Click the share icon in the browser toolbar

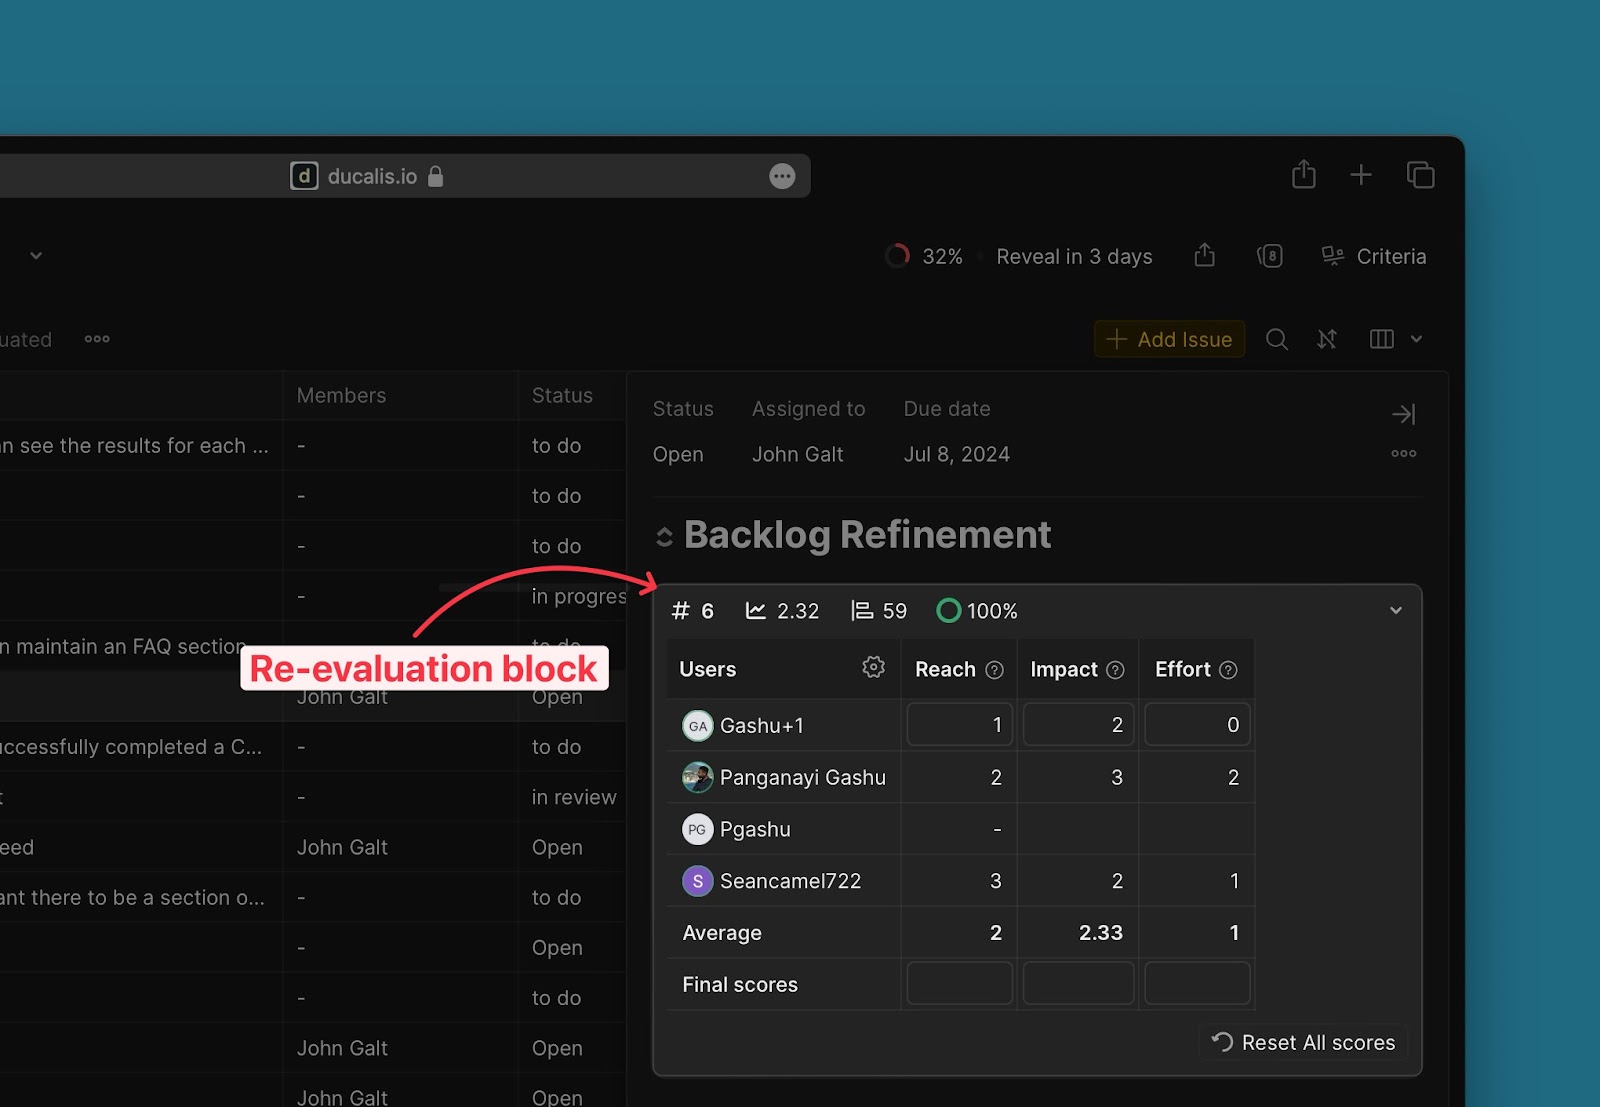click(x=1303, y=174)
